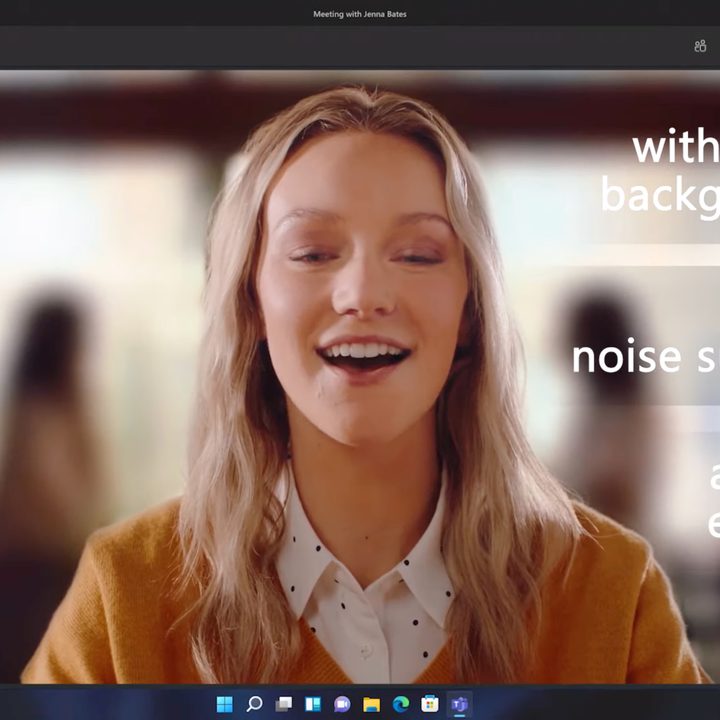Show participants in the Teams meeting
The height and width of the screenshot is (720, 720).
700,46
